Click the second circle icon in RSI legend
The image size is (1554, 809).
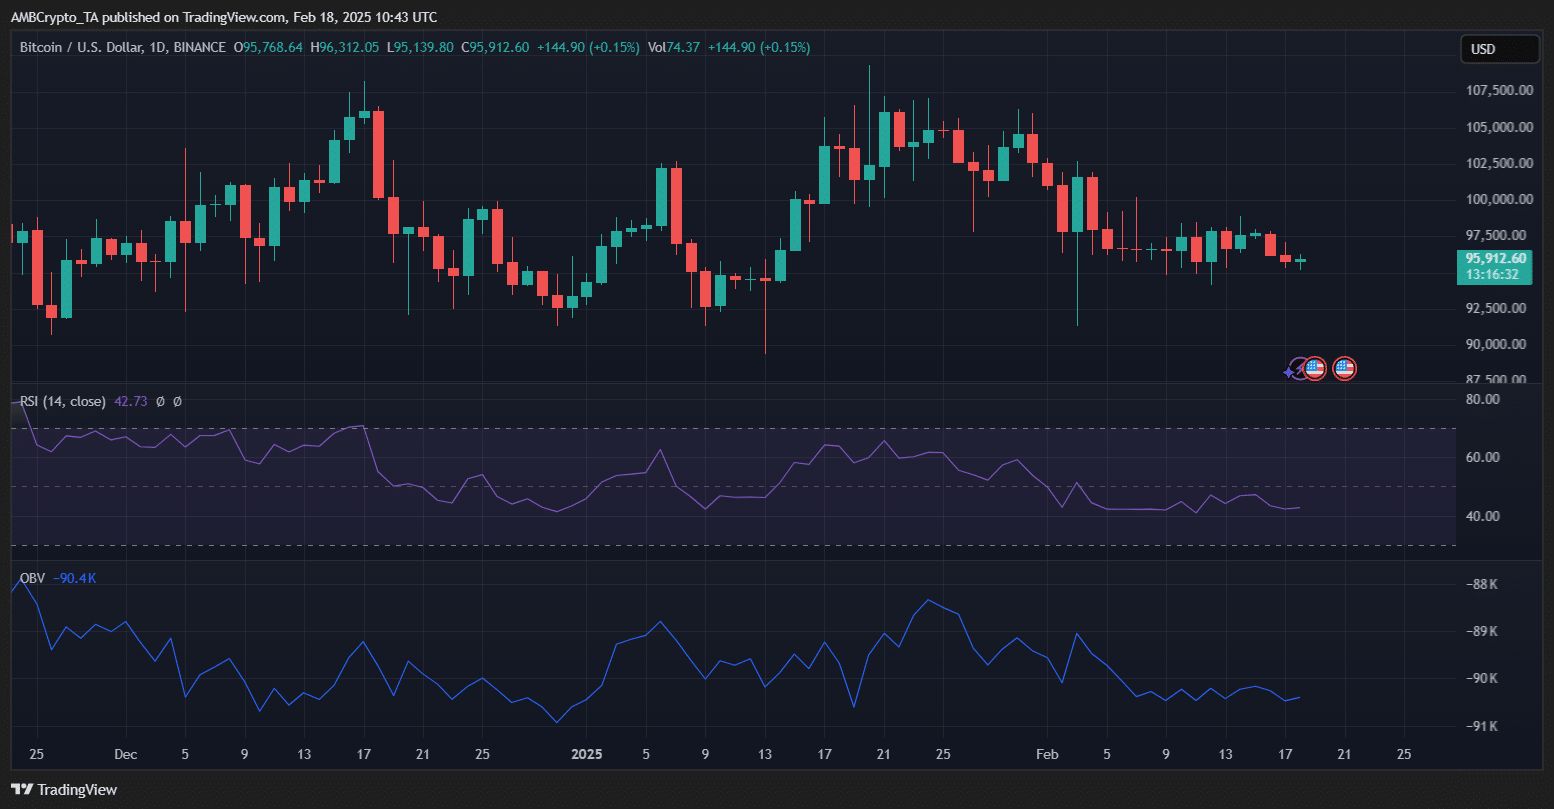tap(176, 401)
